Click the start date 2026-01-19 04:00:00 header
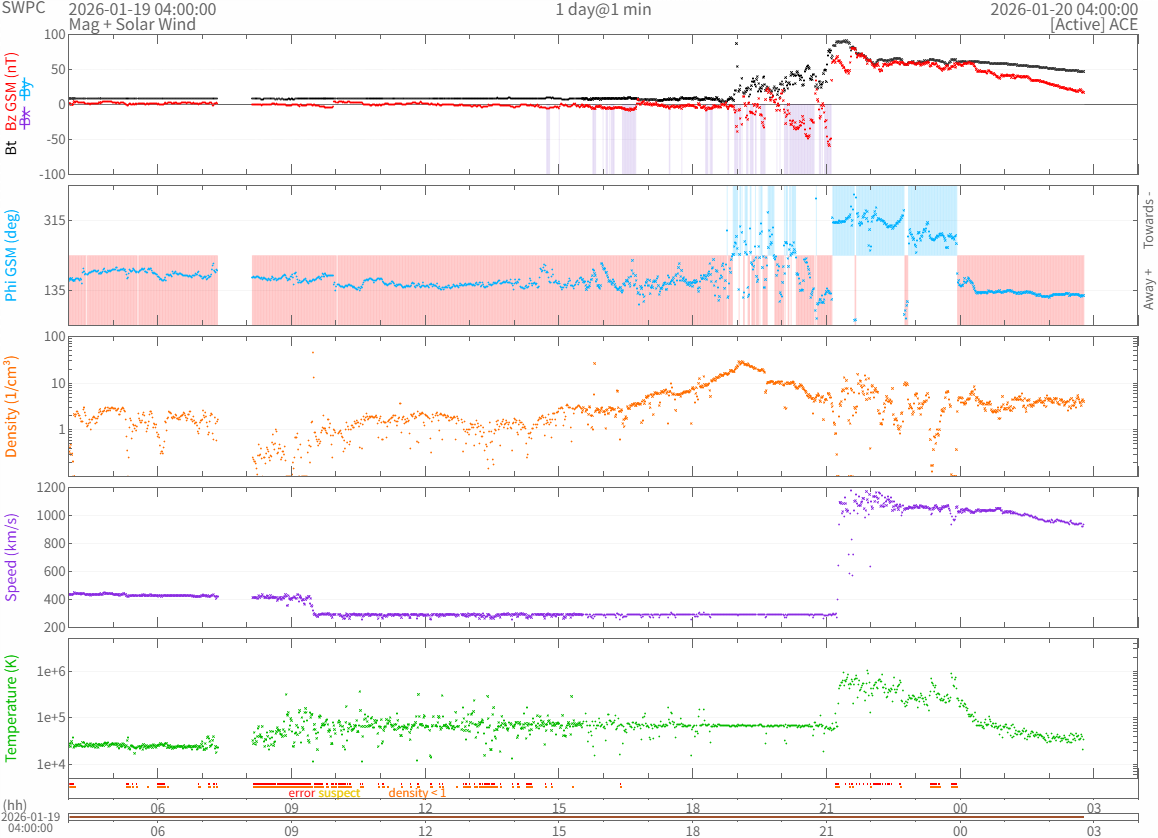 click(142, 9)
